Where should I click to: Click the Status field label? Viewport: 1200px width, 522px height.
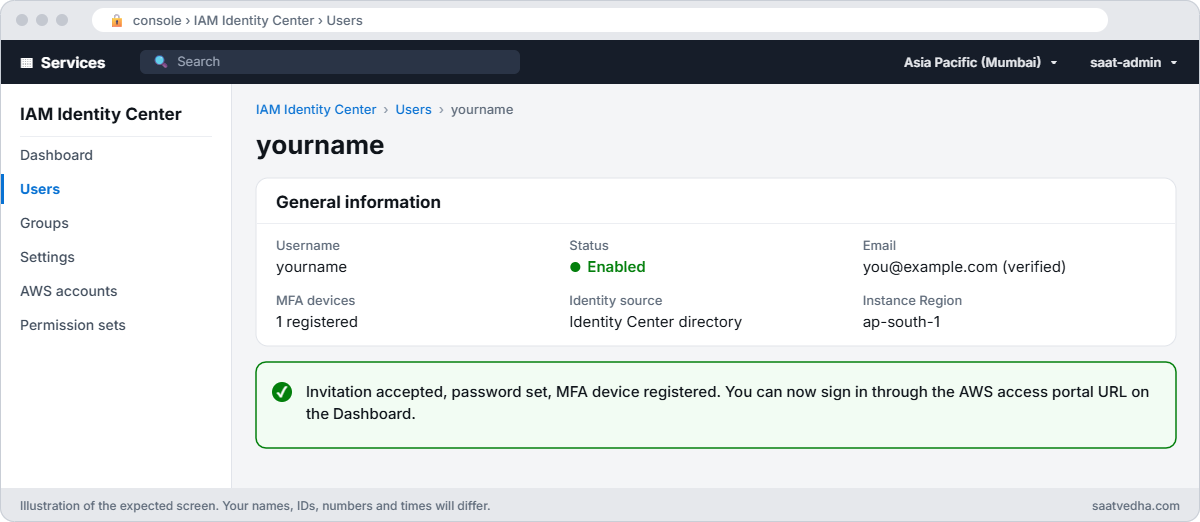pyautogui.click(x=589, y=245)
